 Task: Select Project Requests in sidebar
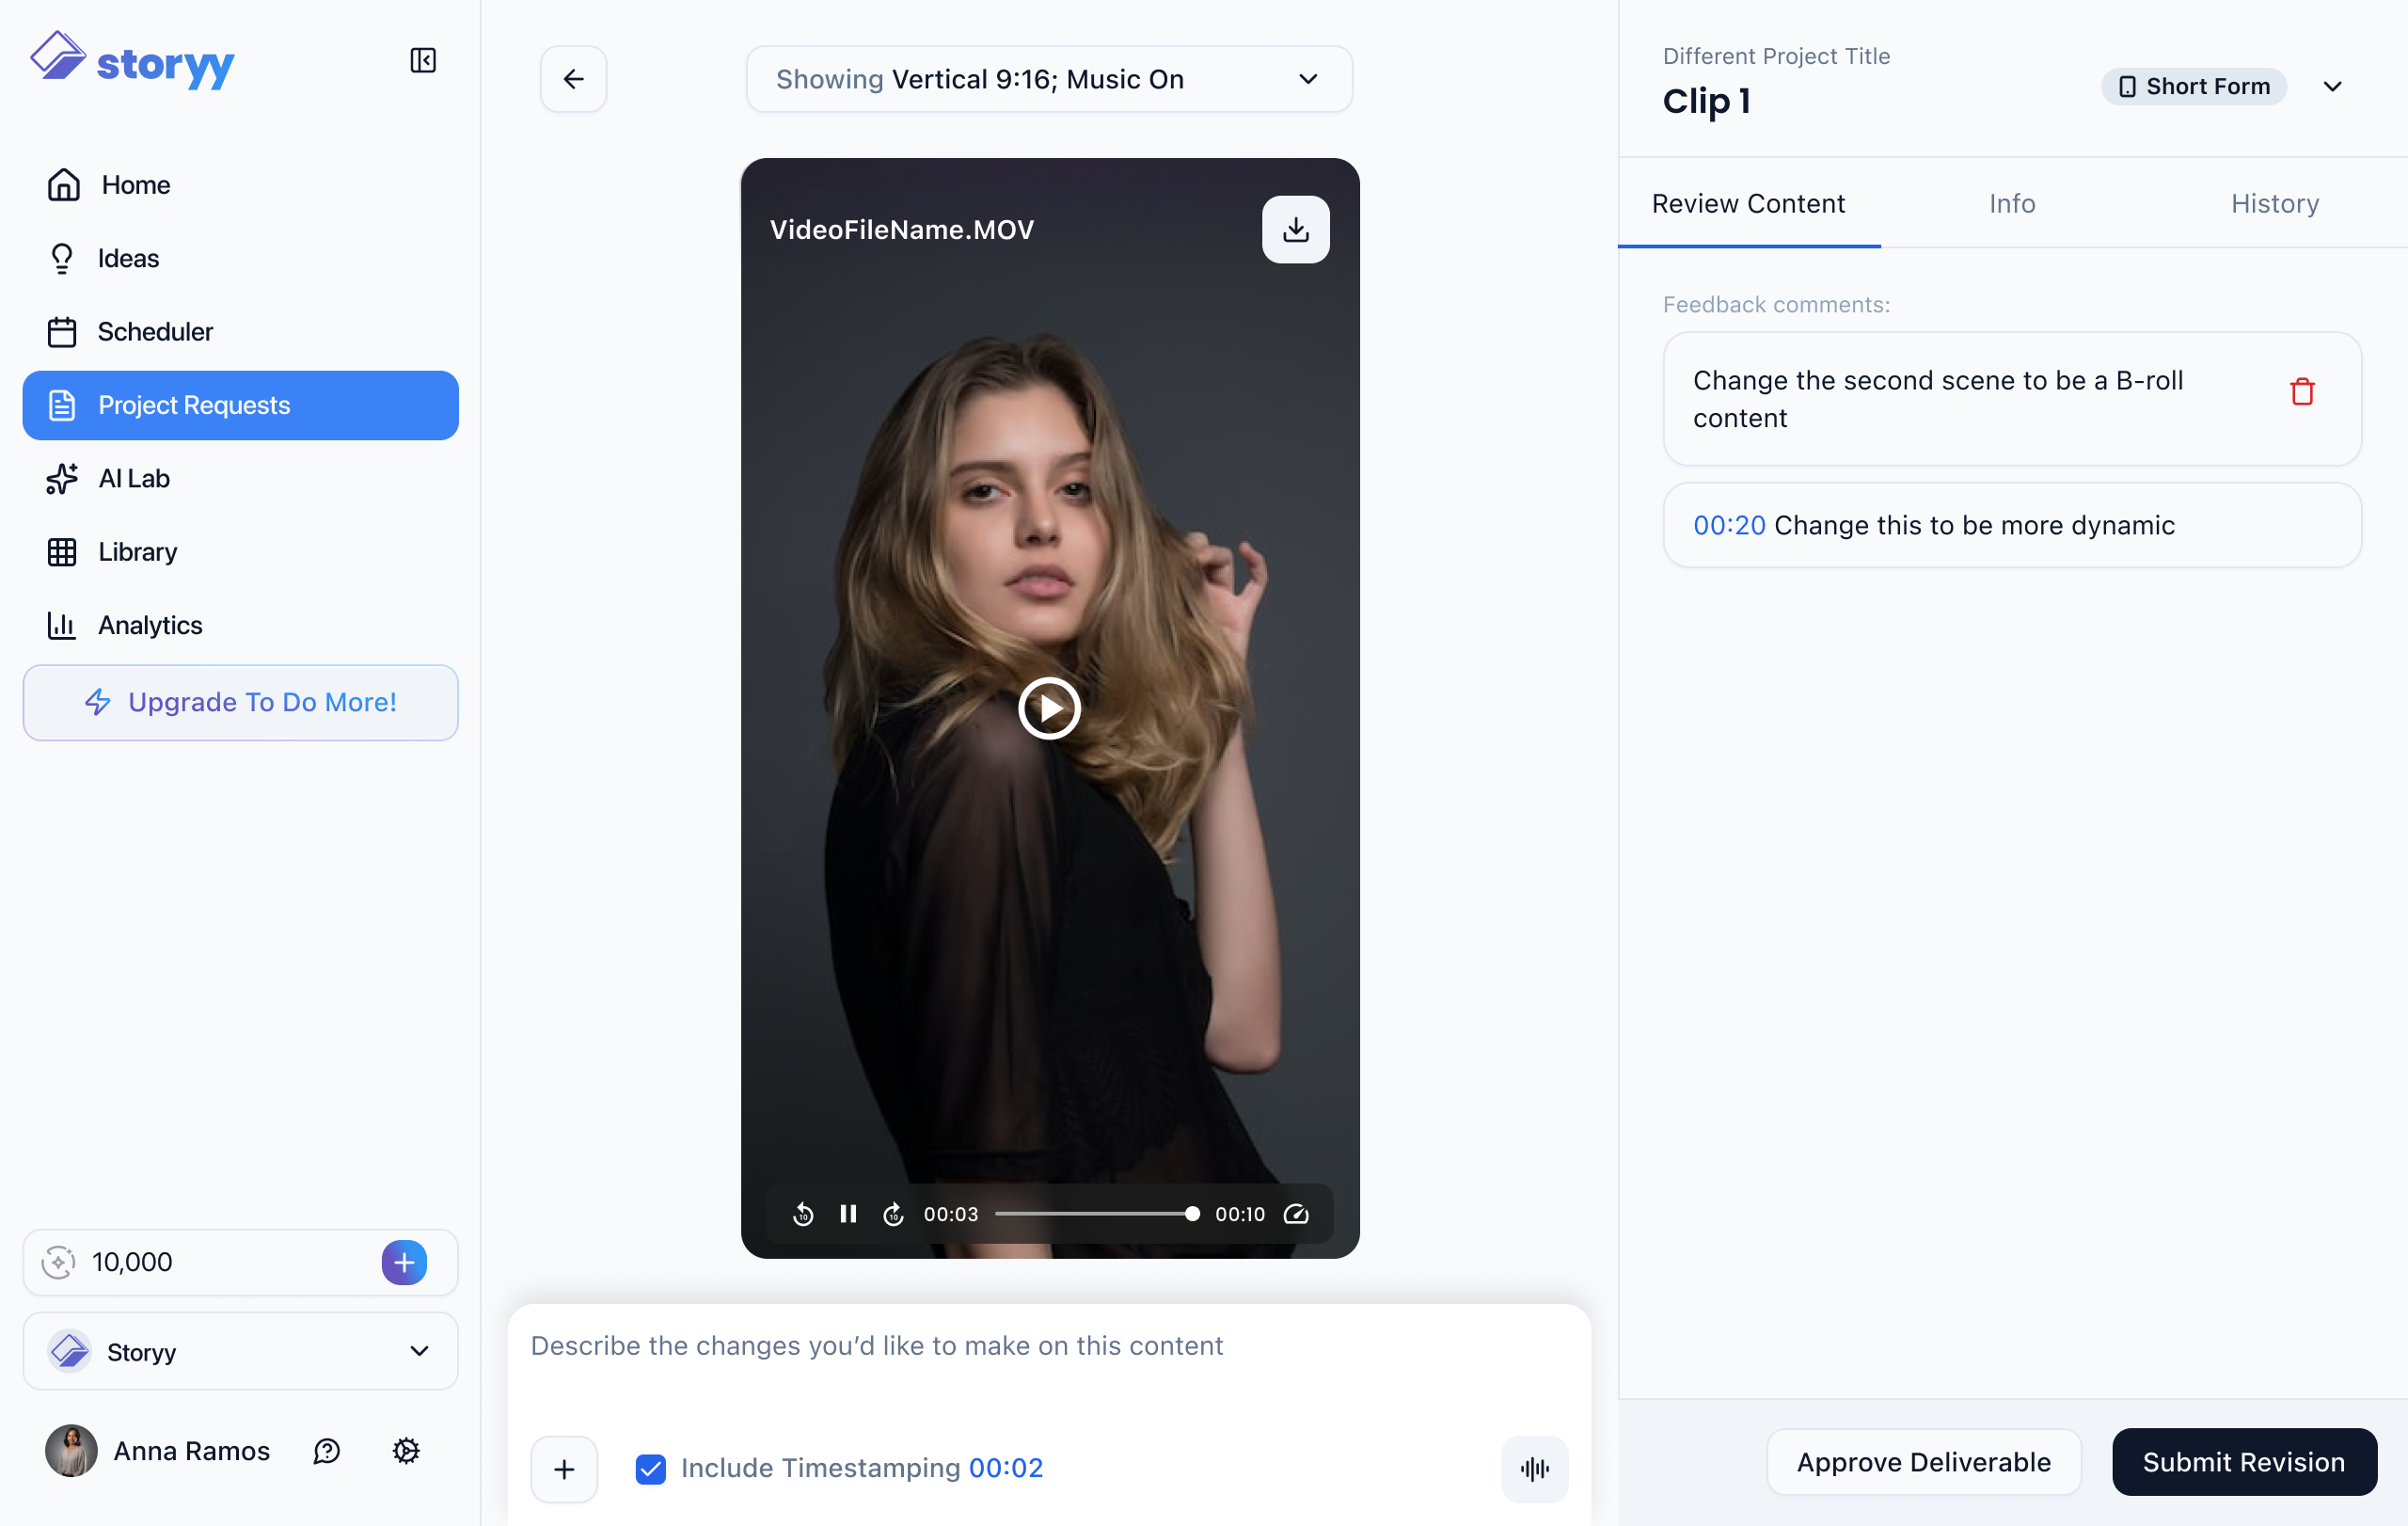(240, 405)
